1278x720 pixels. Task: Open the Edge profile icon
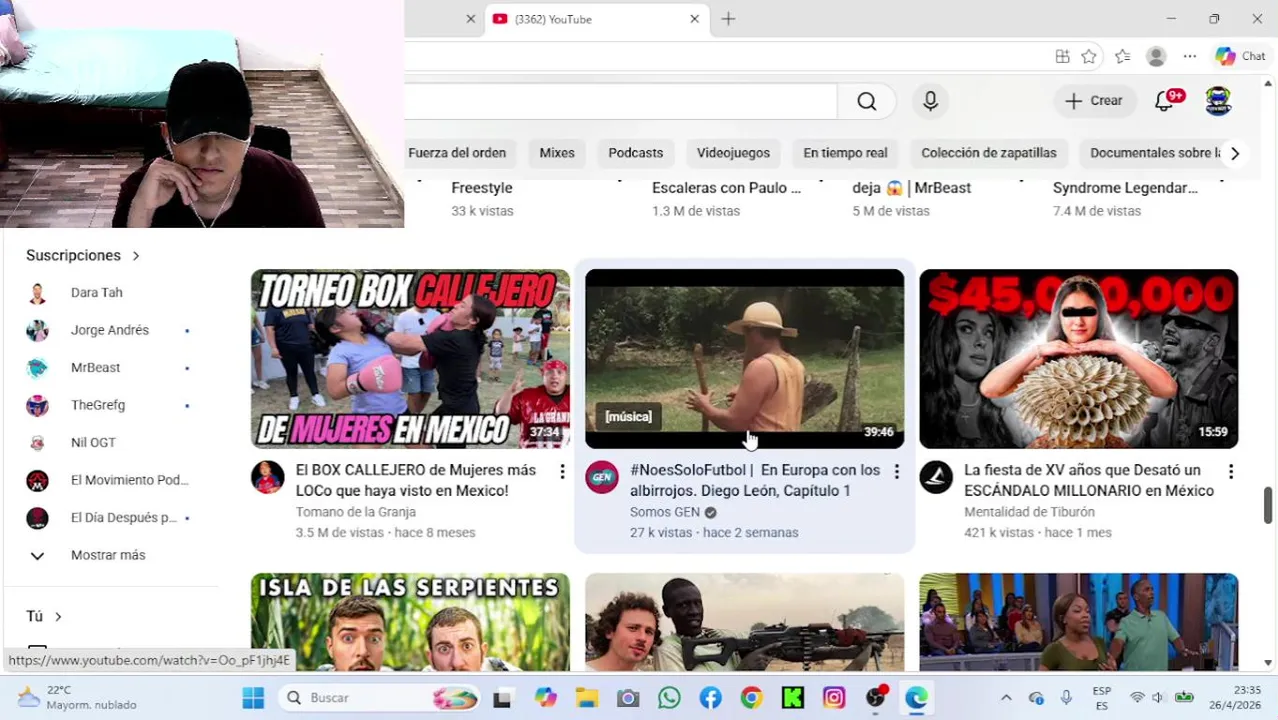point(1156,57)
